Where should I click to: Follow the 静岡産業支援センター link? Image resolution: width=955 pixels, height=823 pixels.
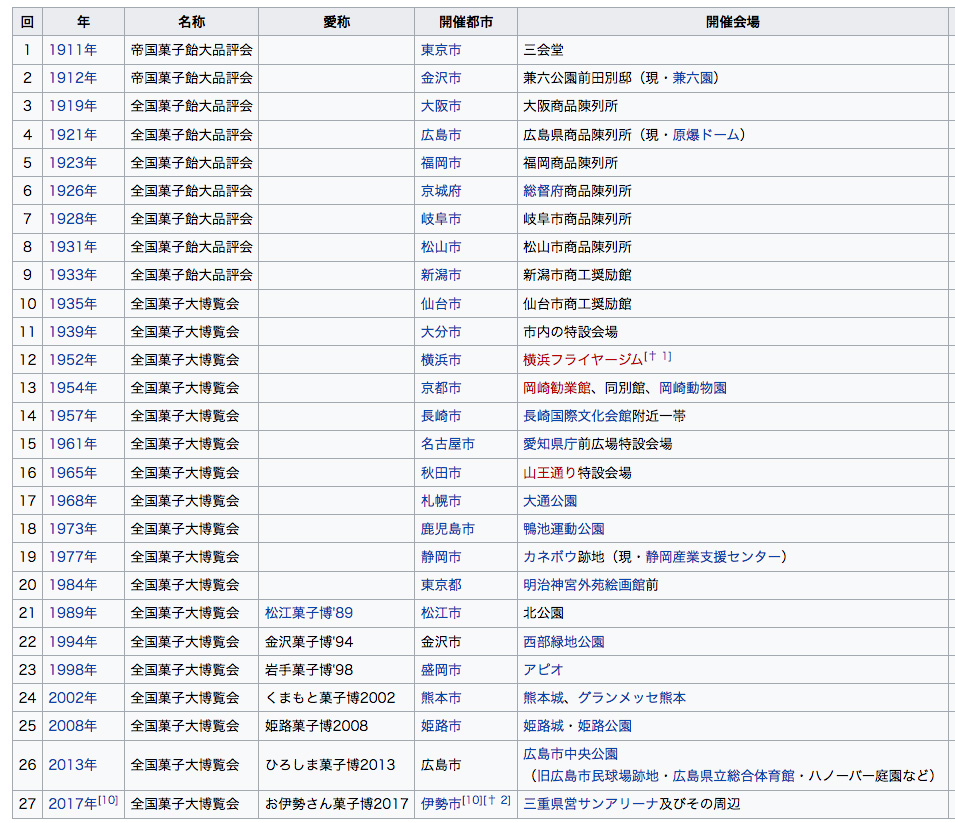(x=713, y=556)
